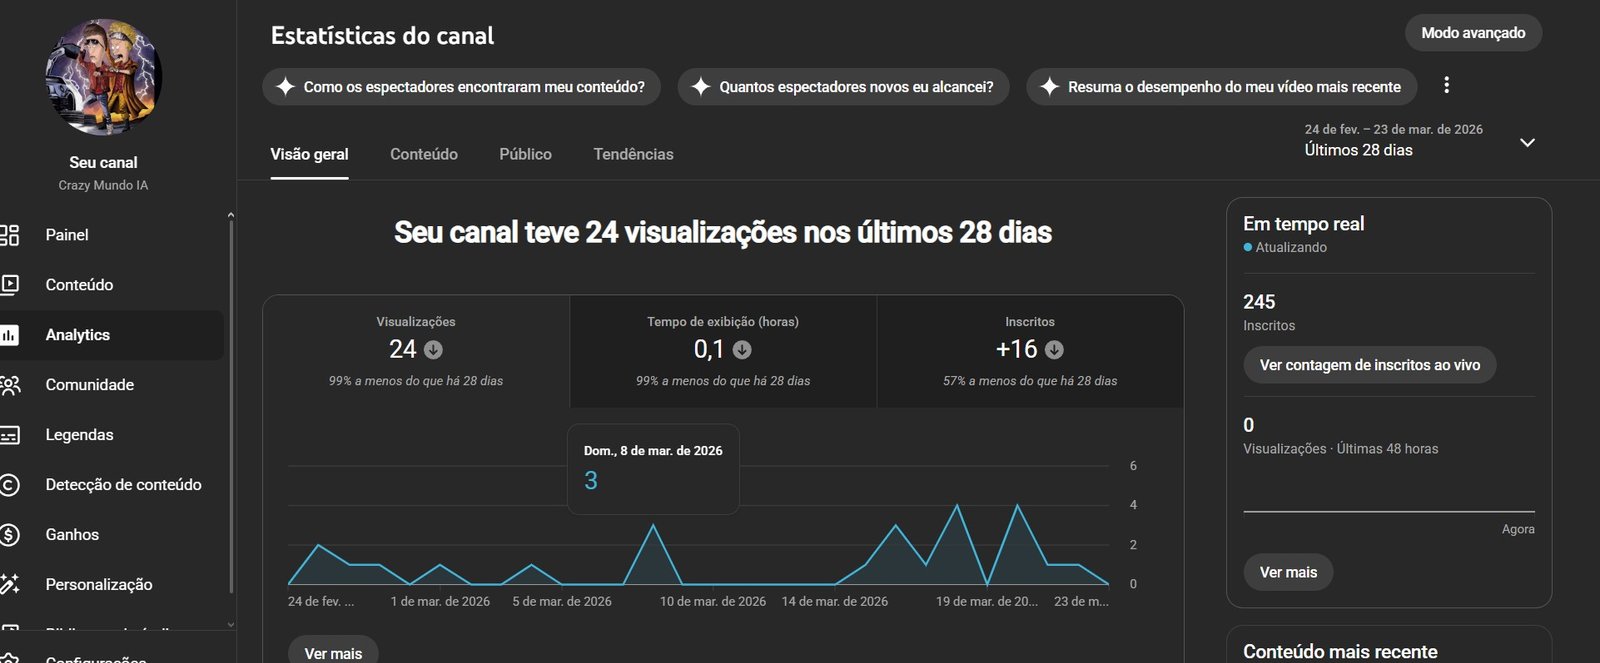Screen dimensions: 1600x663
Task: Select the Visualizações metric card
Action: (x=416, y=351)
